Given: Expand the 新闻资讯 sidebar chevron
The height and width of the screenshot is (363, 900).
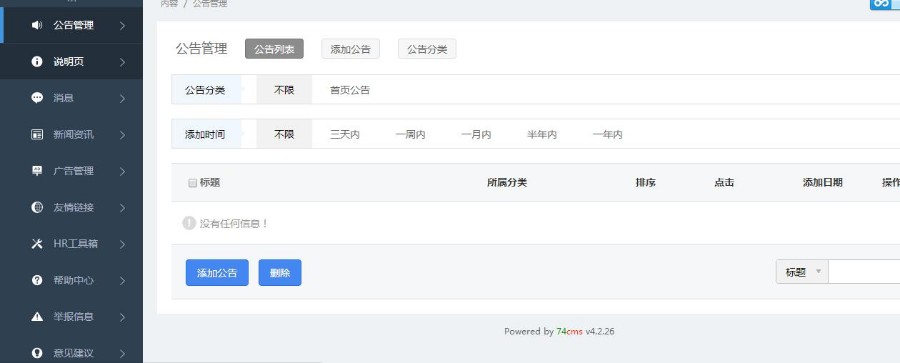Looking at the screenshot, I should [122, 134].
